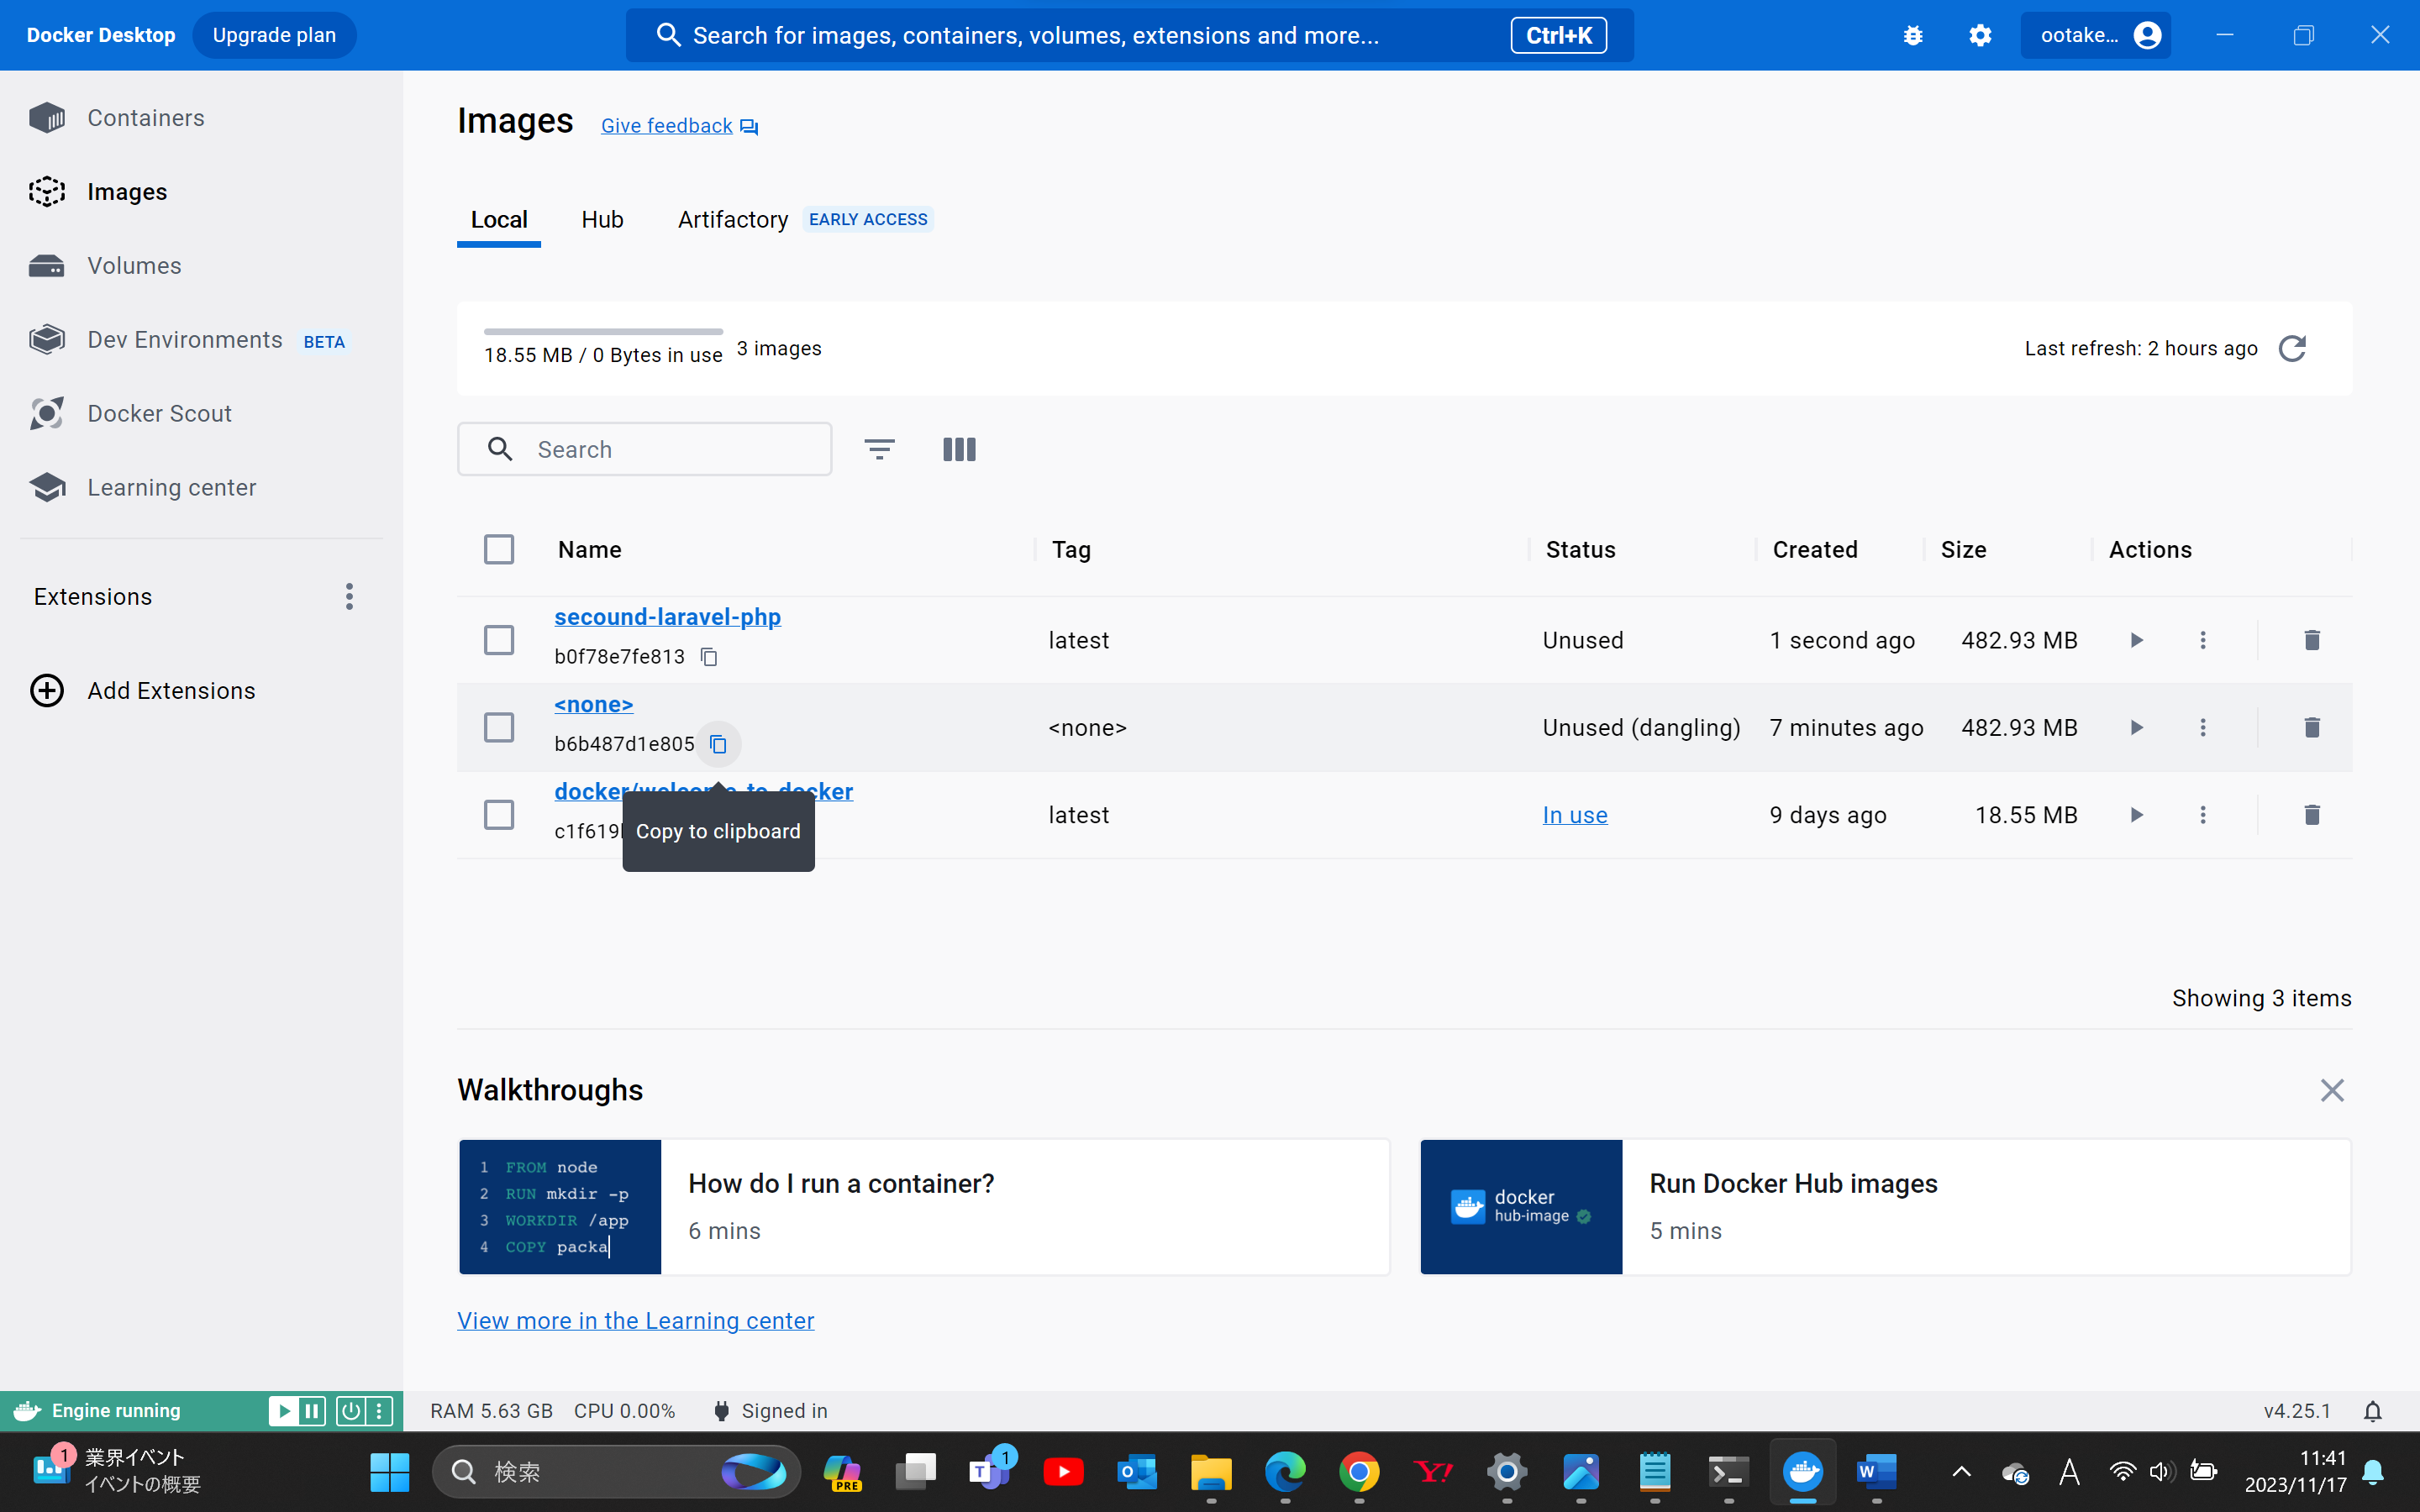2420x1512 pixels.
Task: Run the dangling <none> image
Action: 2136,727
